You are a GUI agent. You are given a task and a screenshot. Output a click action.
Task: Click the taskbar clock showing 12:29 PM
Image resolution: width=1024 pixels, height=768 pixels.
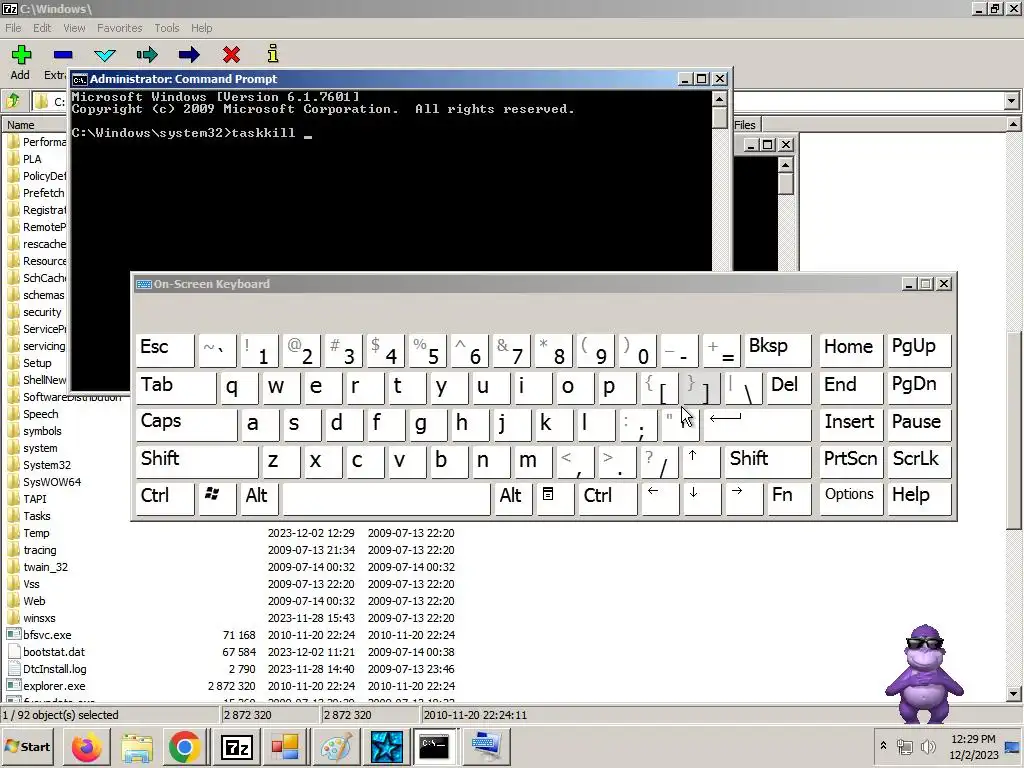973,746
